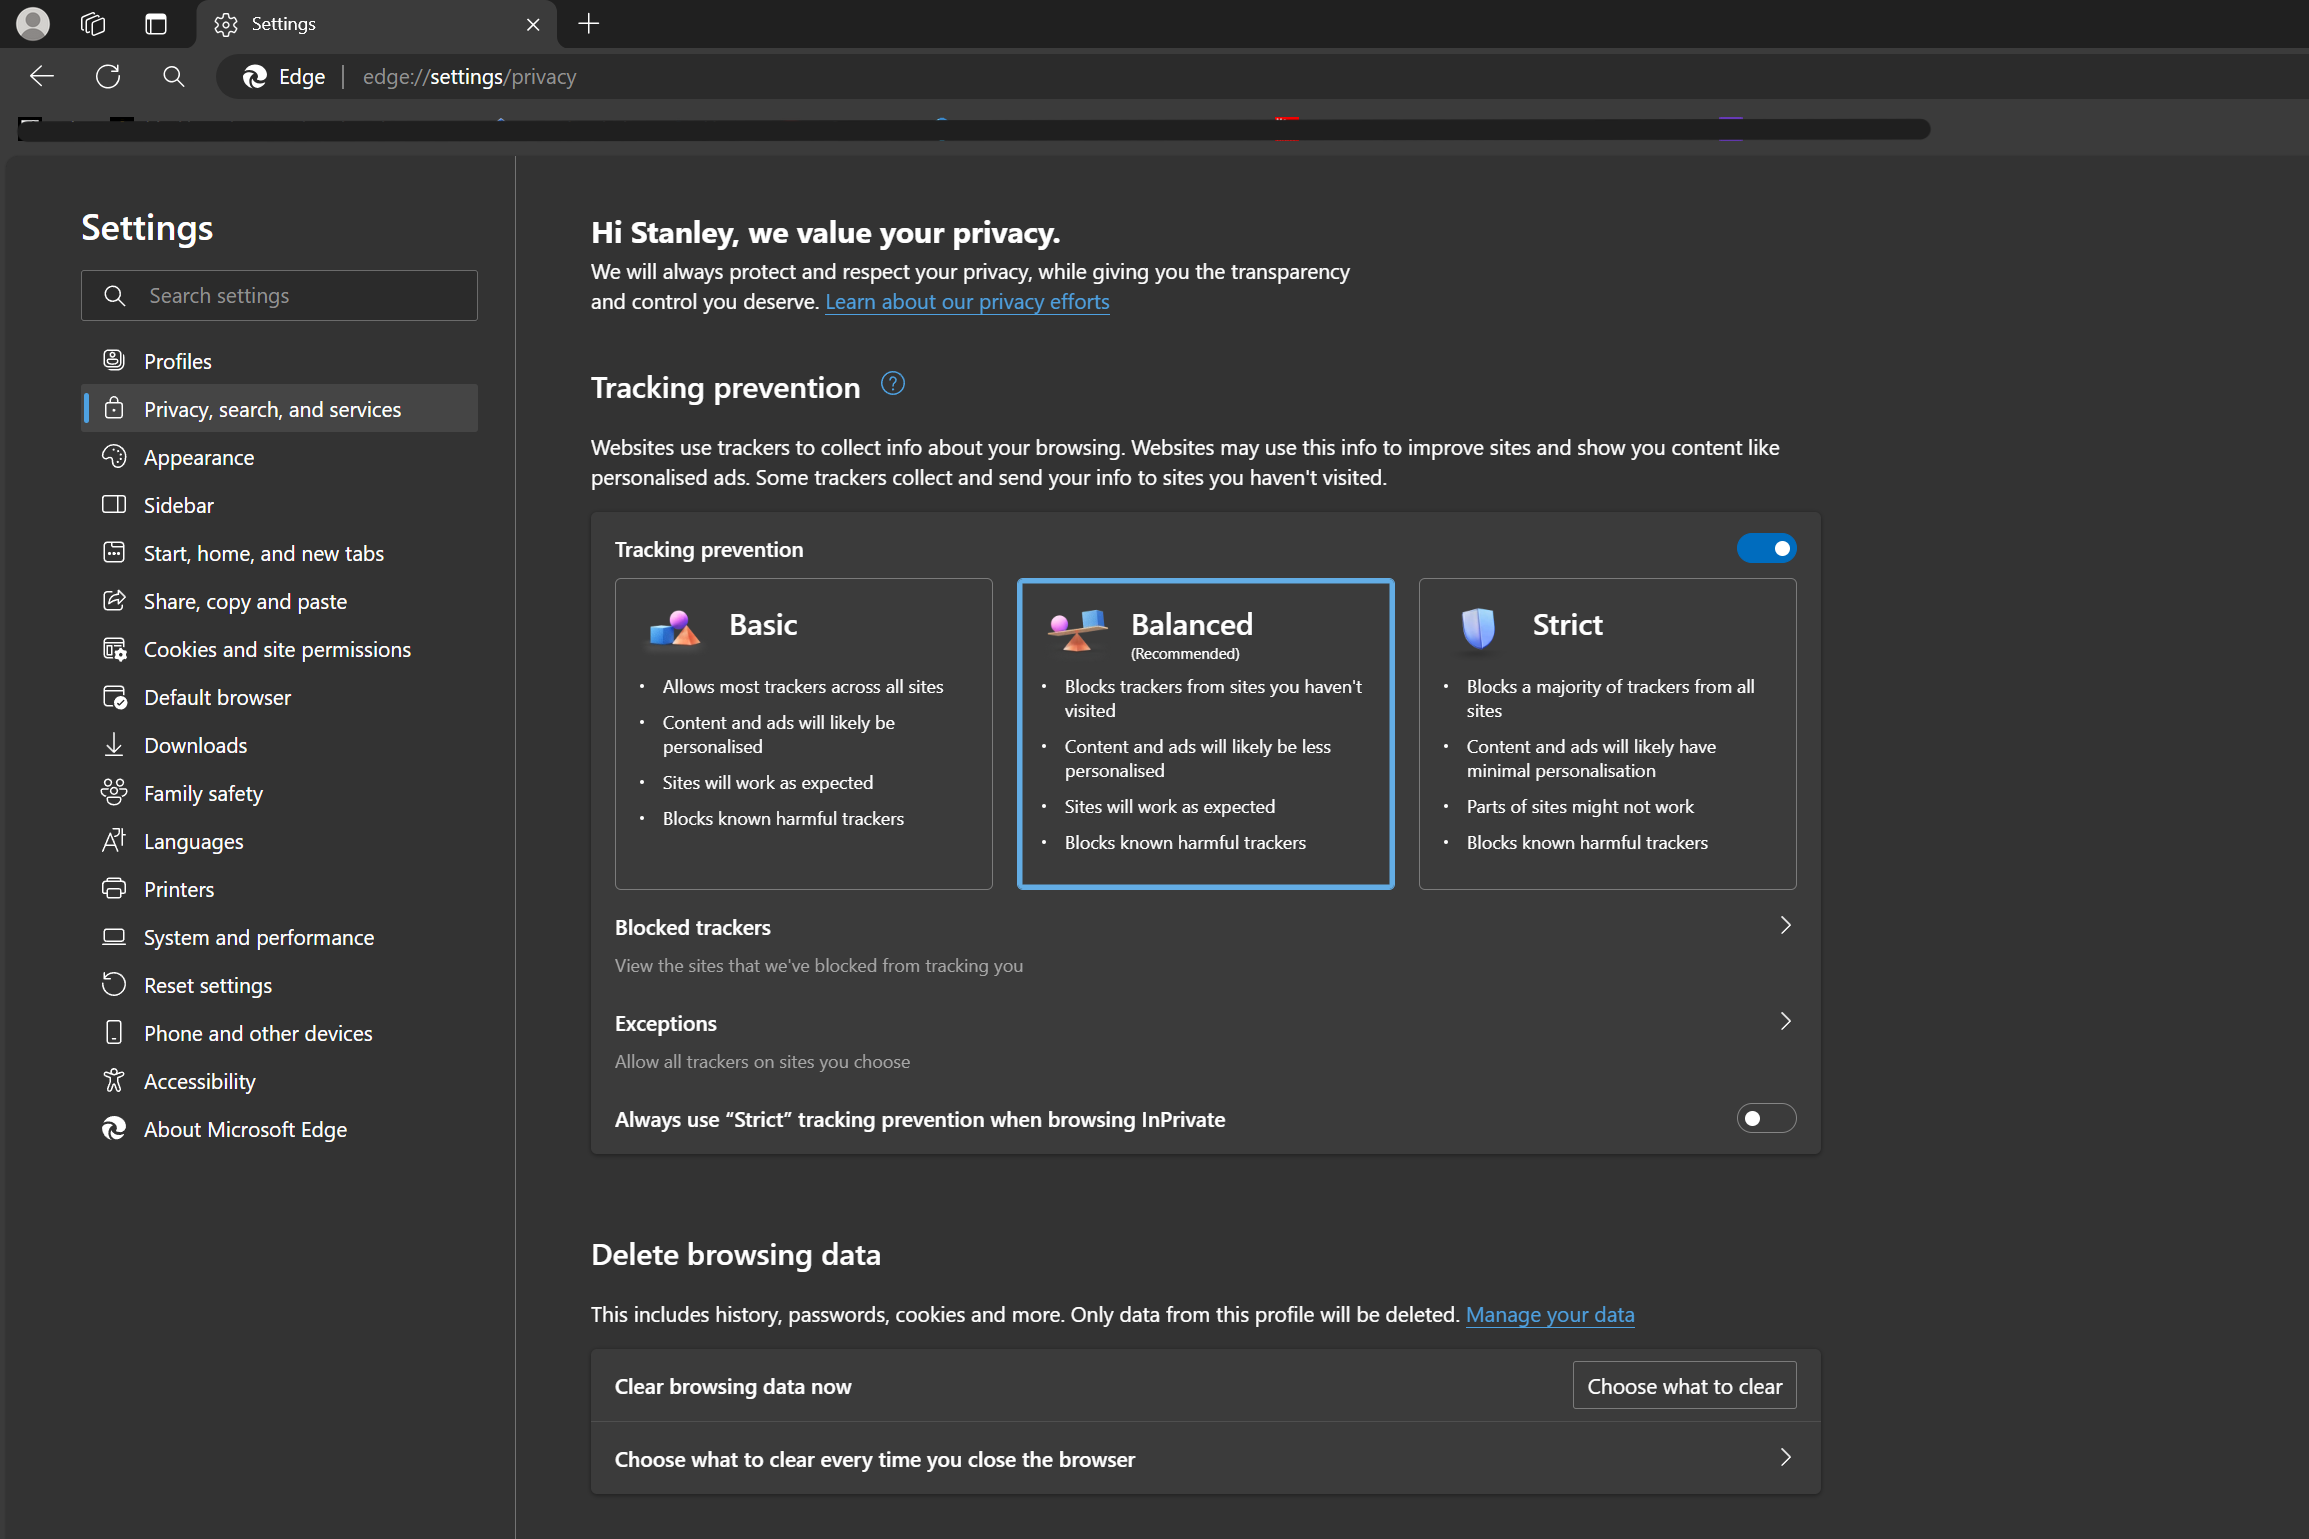Turn off main Tracking prevention toggle
This screenshot has height=1539, width=2309.
(x=1765, y=549)
